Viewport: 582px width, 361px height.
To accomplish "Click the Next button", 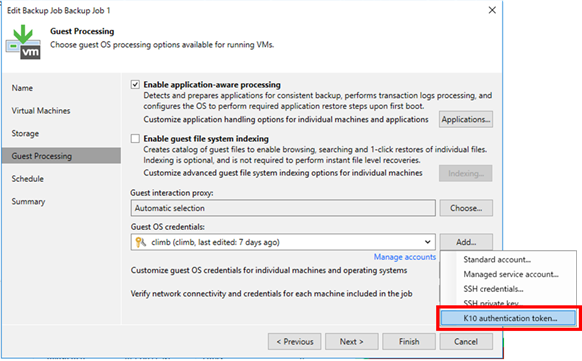I will [352, 341].
